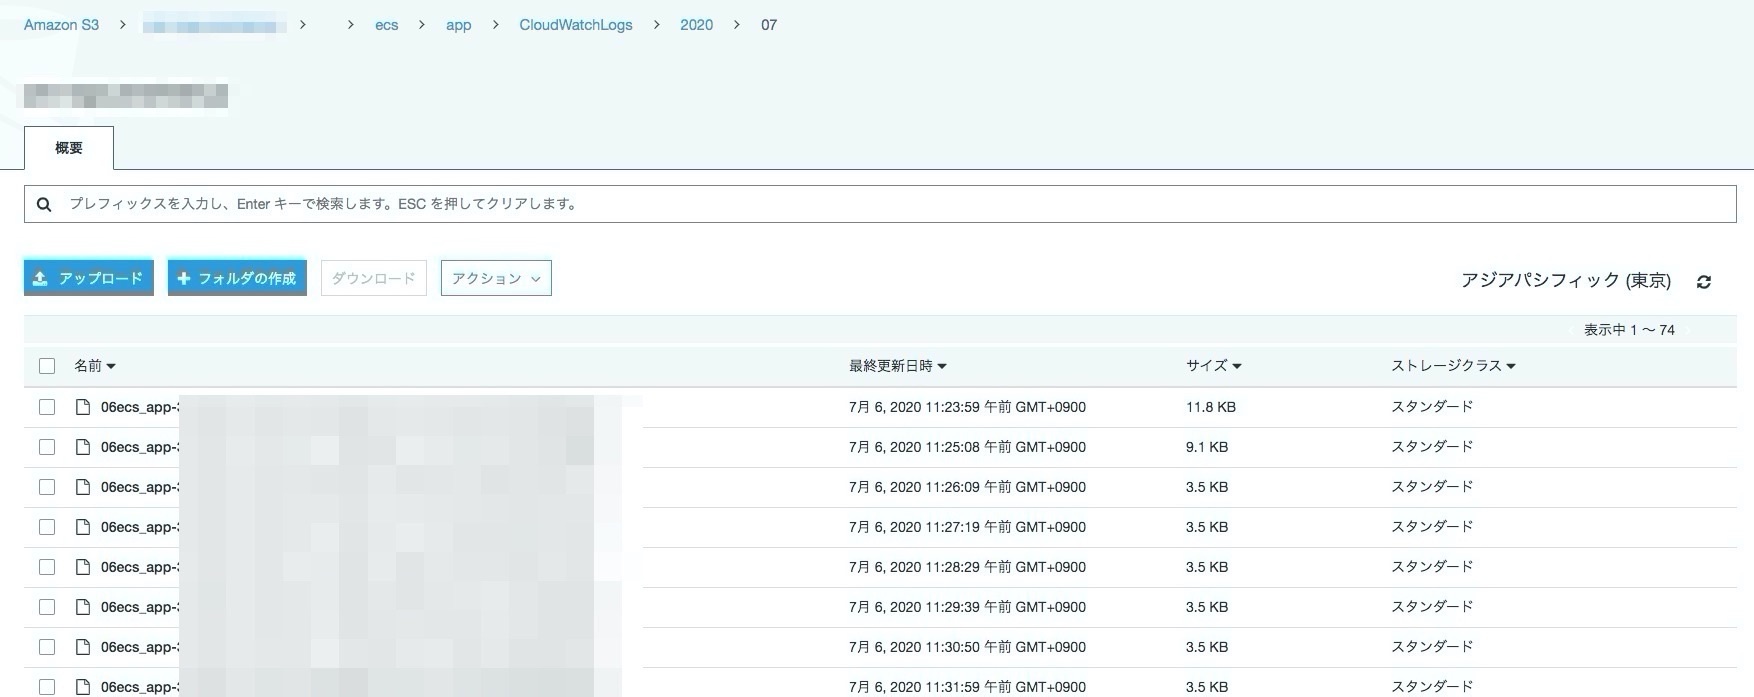Click the magnifier icon in the search bar
This screenshot has height=697, width=1754.
[44, 204]
